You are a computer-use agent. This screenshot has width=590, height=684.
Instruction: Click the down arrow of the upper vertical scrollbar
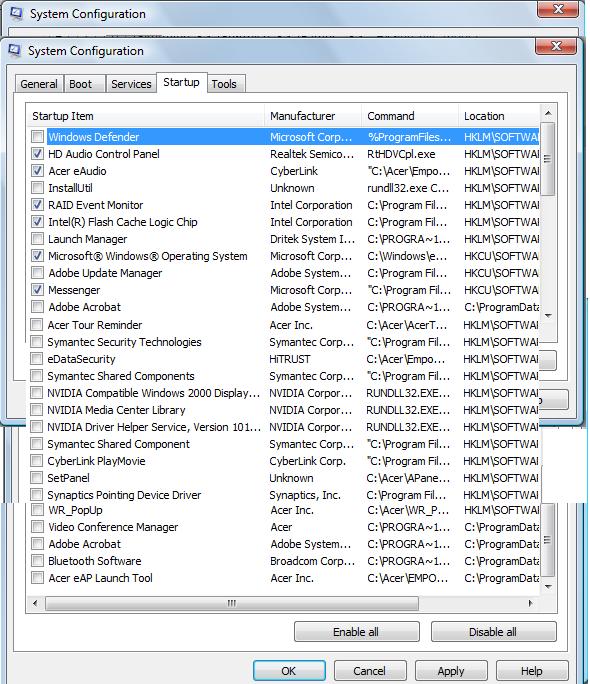[548, 315]
